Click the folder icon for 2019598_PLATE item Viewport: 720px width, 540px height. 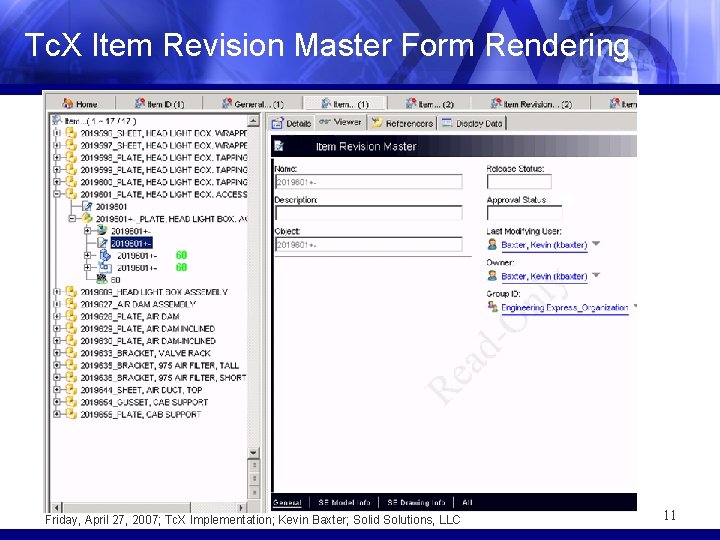71,158
